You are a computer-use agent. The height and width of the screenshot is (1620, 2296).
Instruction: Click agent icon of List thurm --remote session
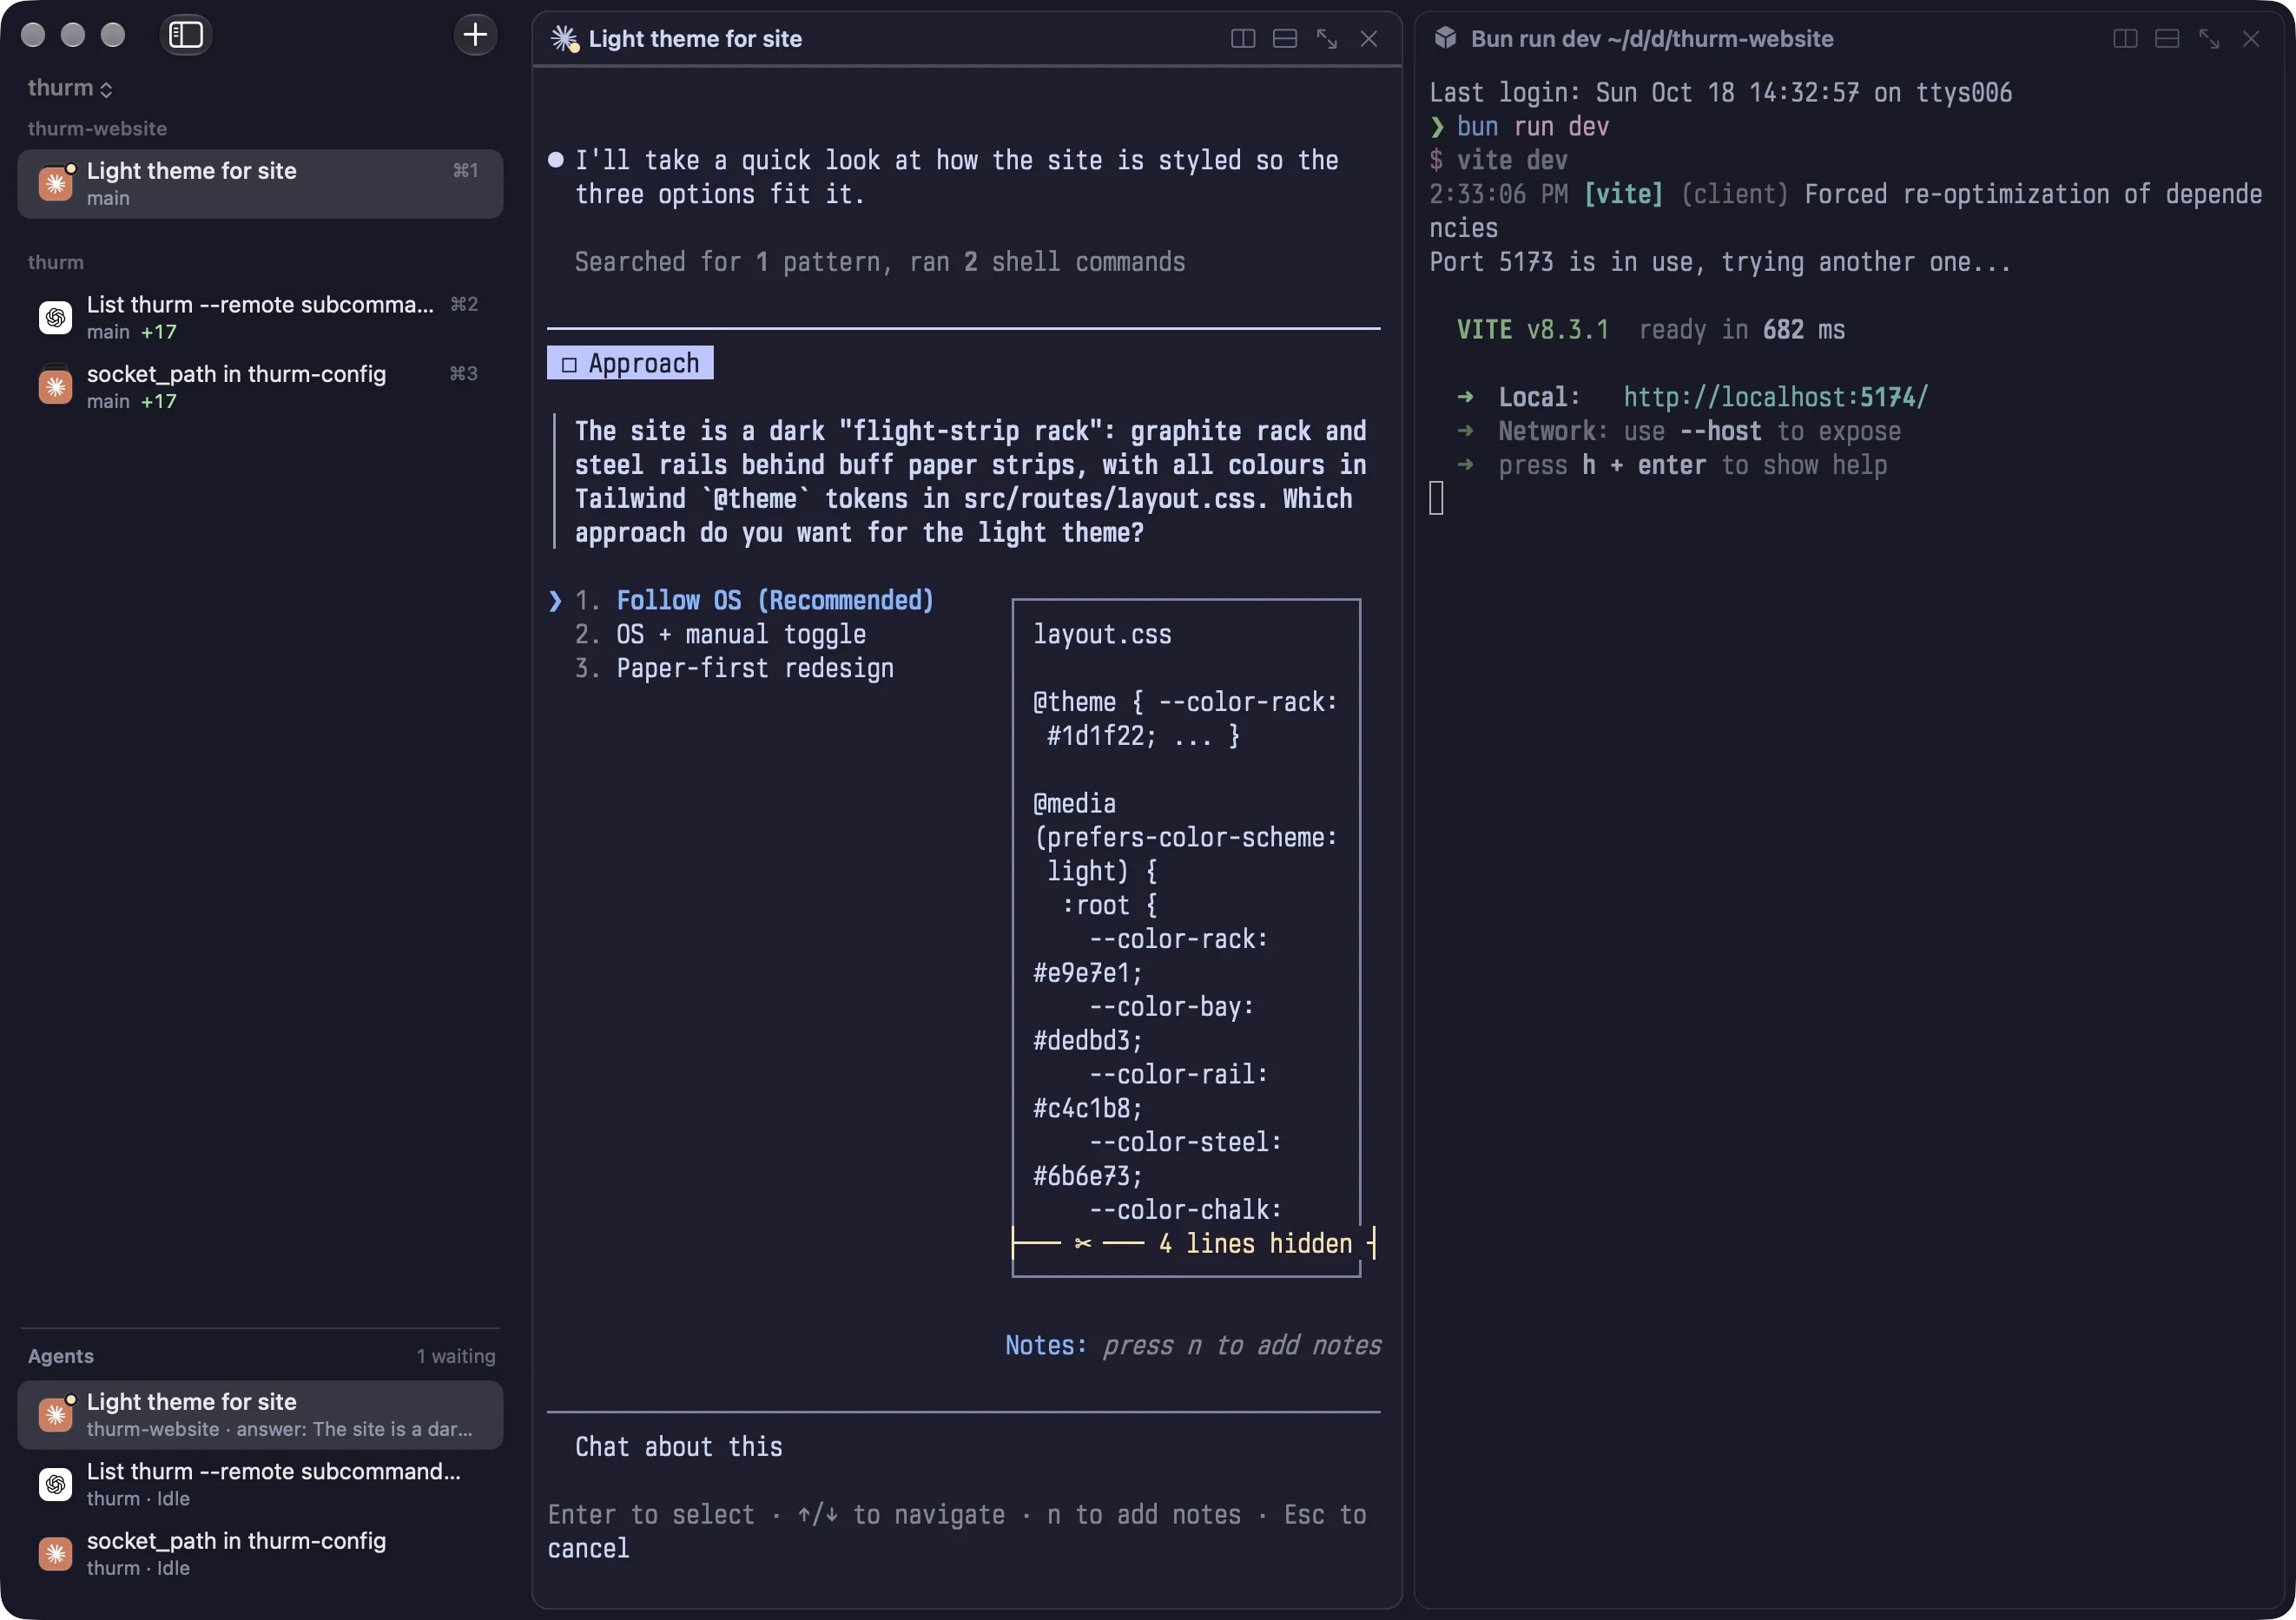55,318
